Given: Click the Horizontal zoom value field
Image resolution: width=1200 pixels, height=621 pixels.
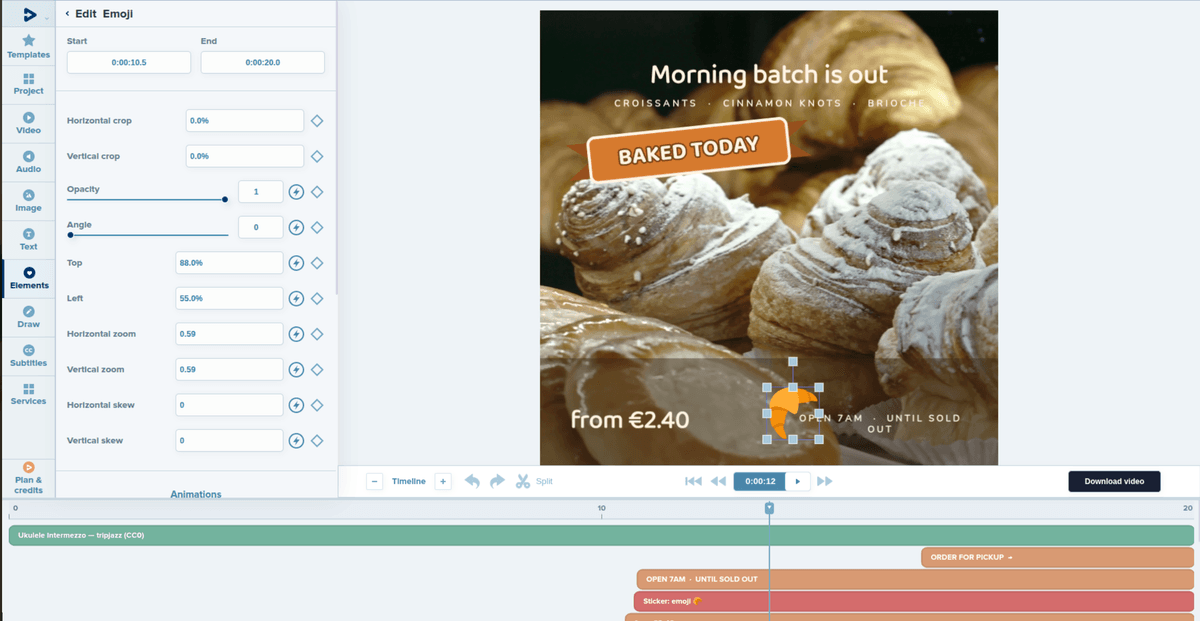Looking at the screenshot, I should click(229, 334).
